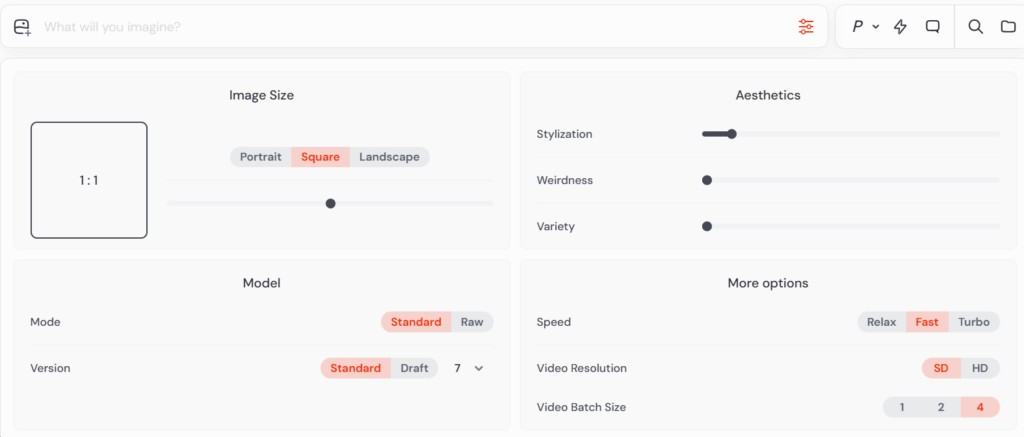Viewport: 1024px width, 437px height.
Task: Click the add image icon in prompt bar
Action: (x=22, y=27)
